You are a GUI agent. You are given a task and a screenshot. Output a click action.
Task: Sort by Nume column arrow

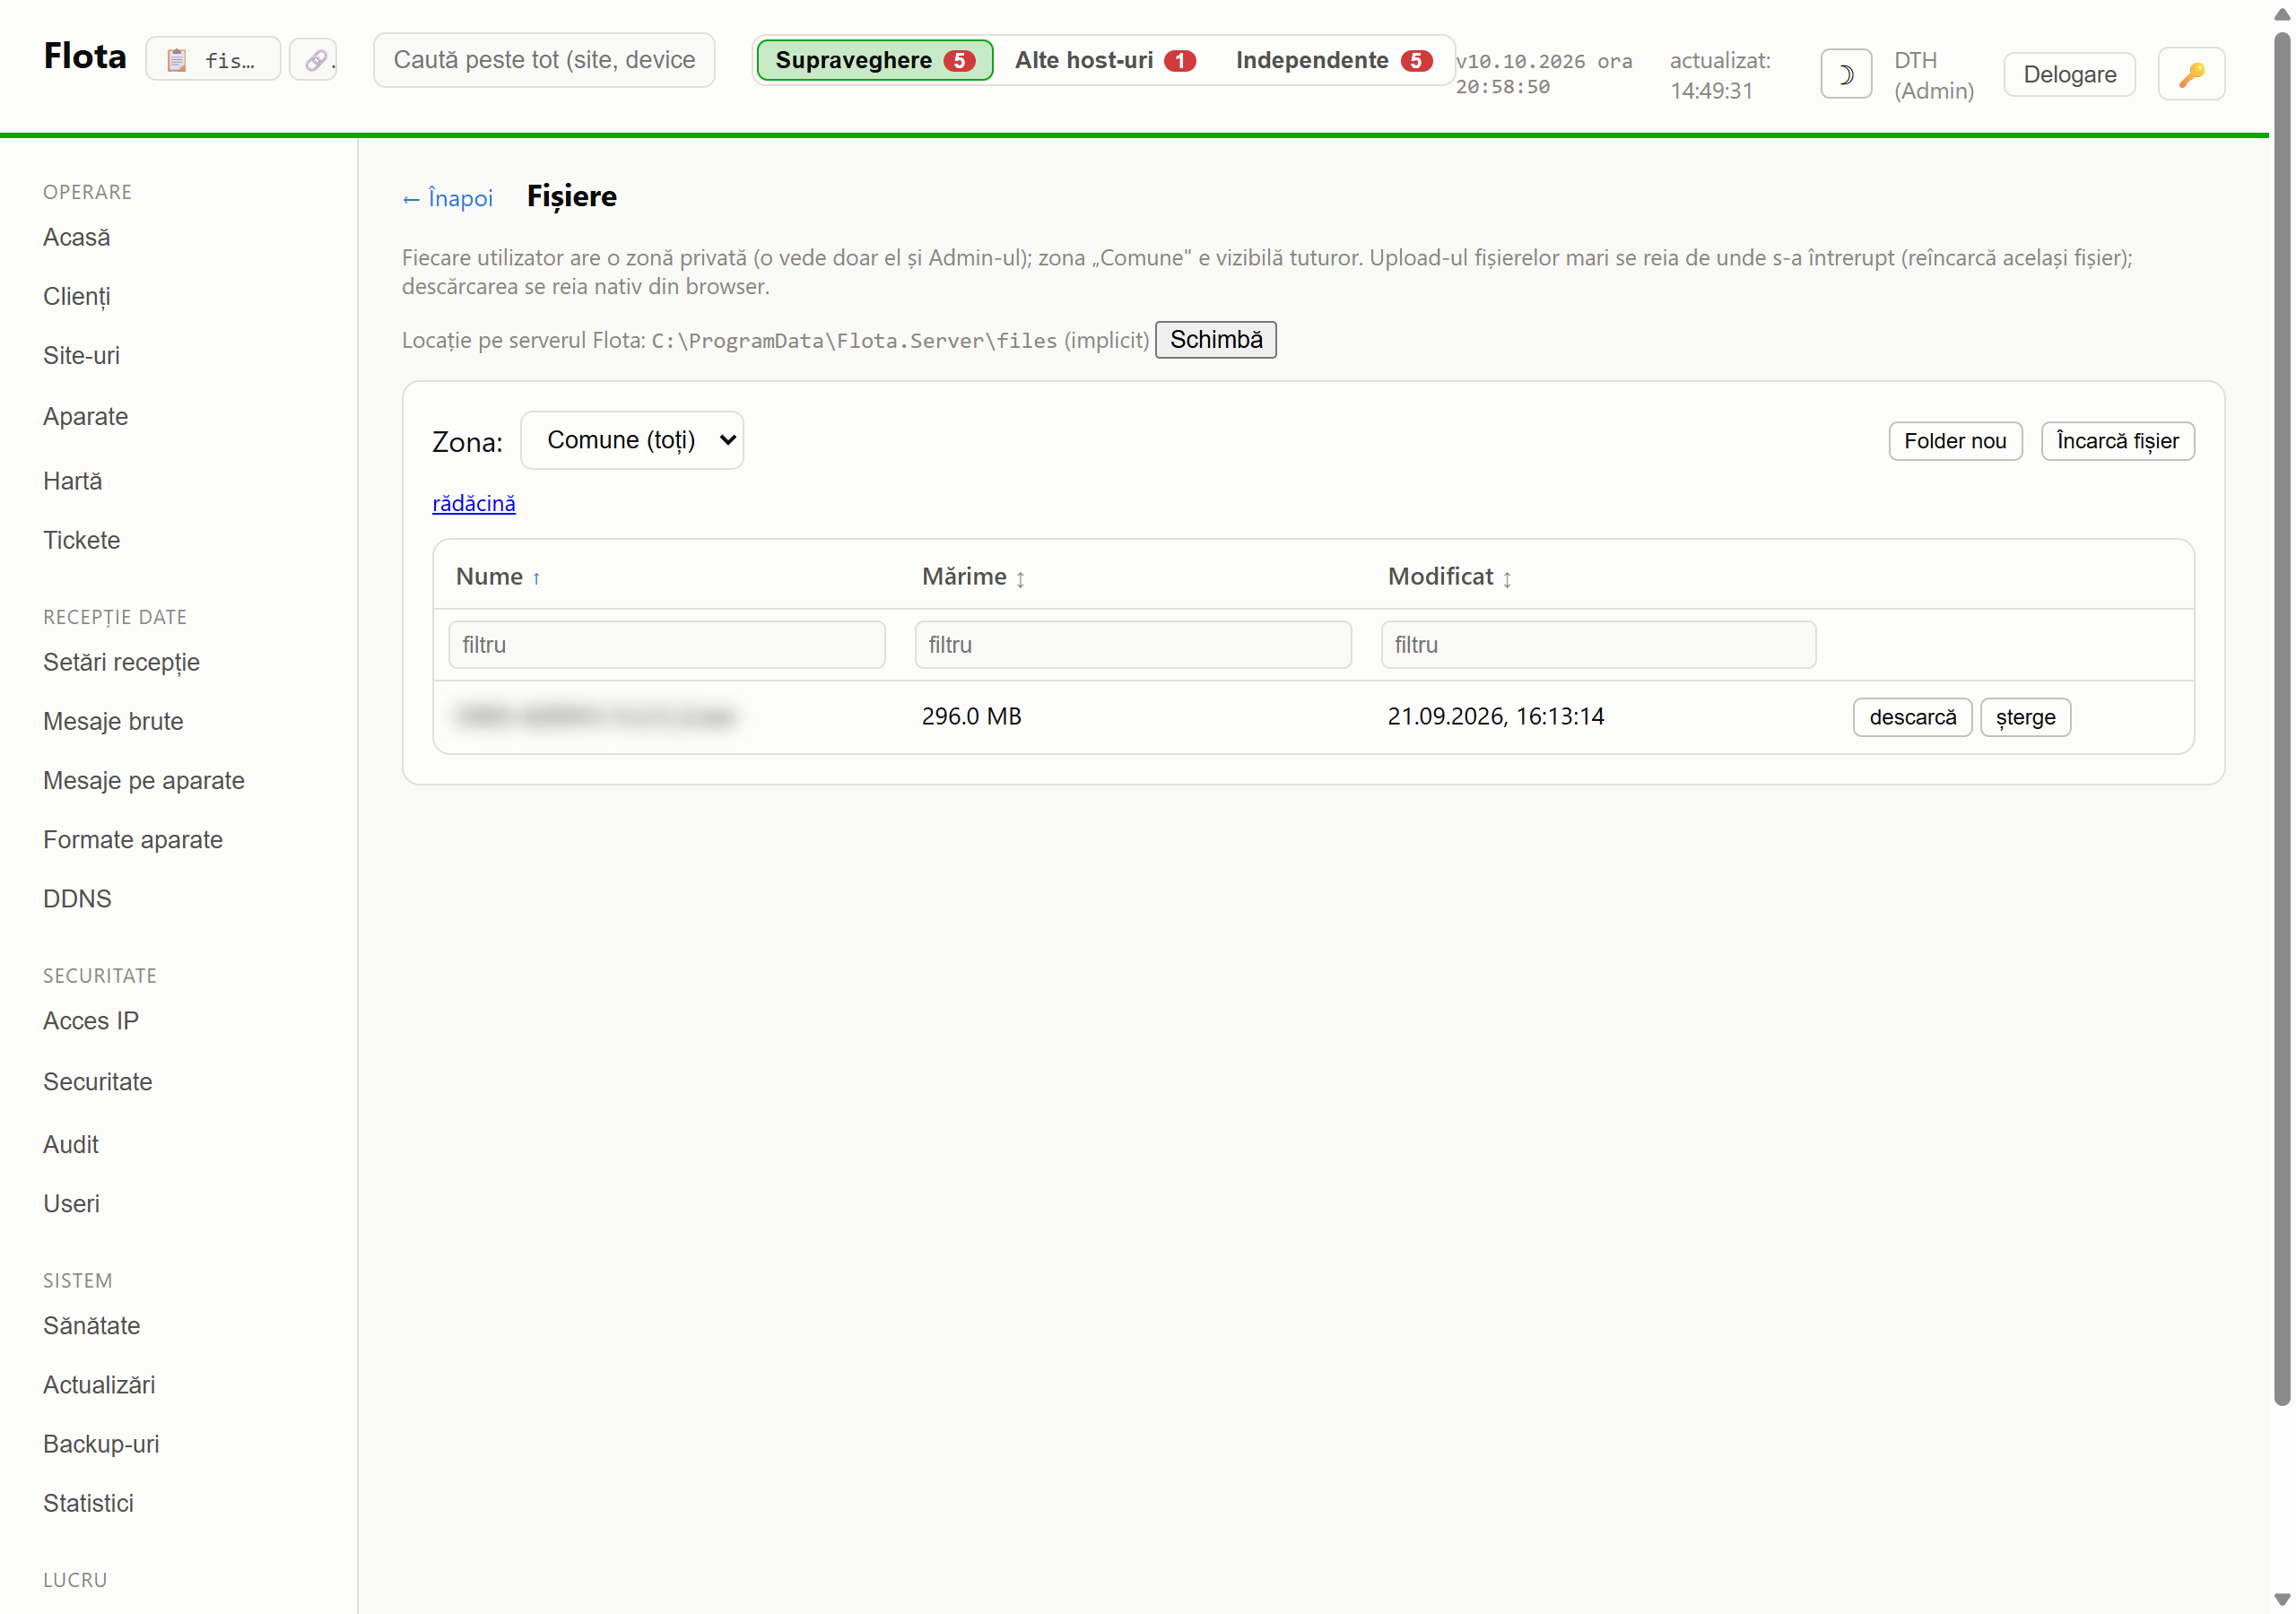tap(536, 578)
